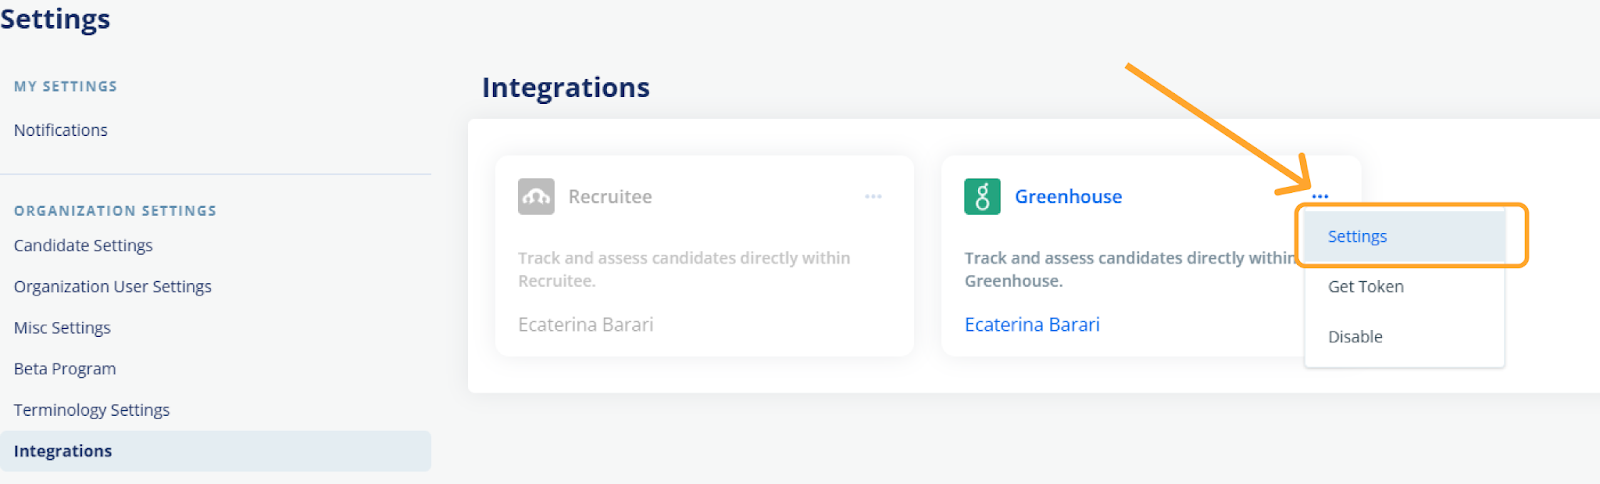The height and width of the screenshot is (484, 1600).
Task: Click Ecaterina Barari name under Recruitee
Action: coord(586,325)
